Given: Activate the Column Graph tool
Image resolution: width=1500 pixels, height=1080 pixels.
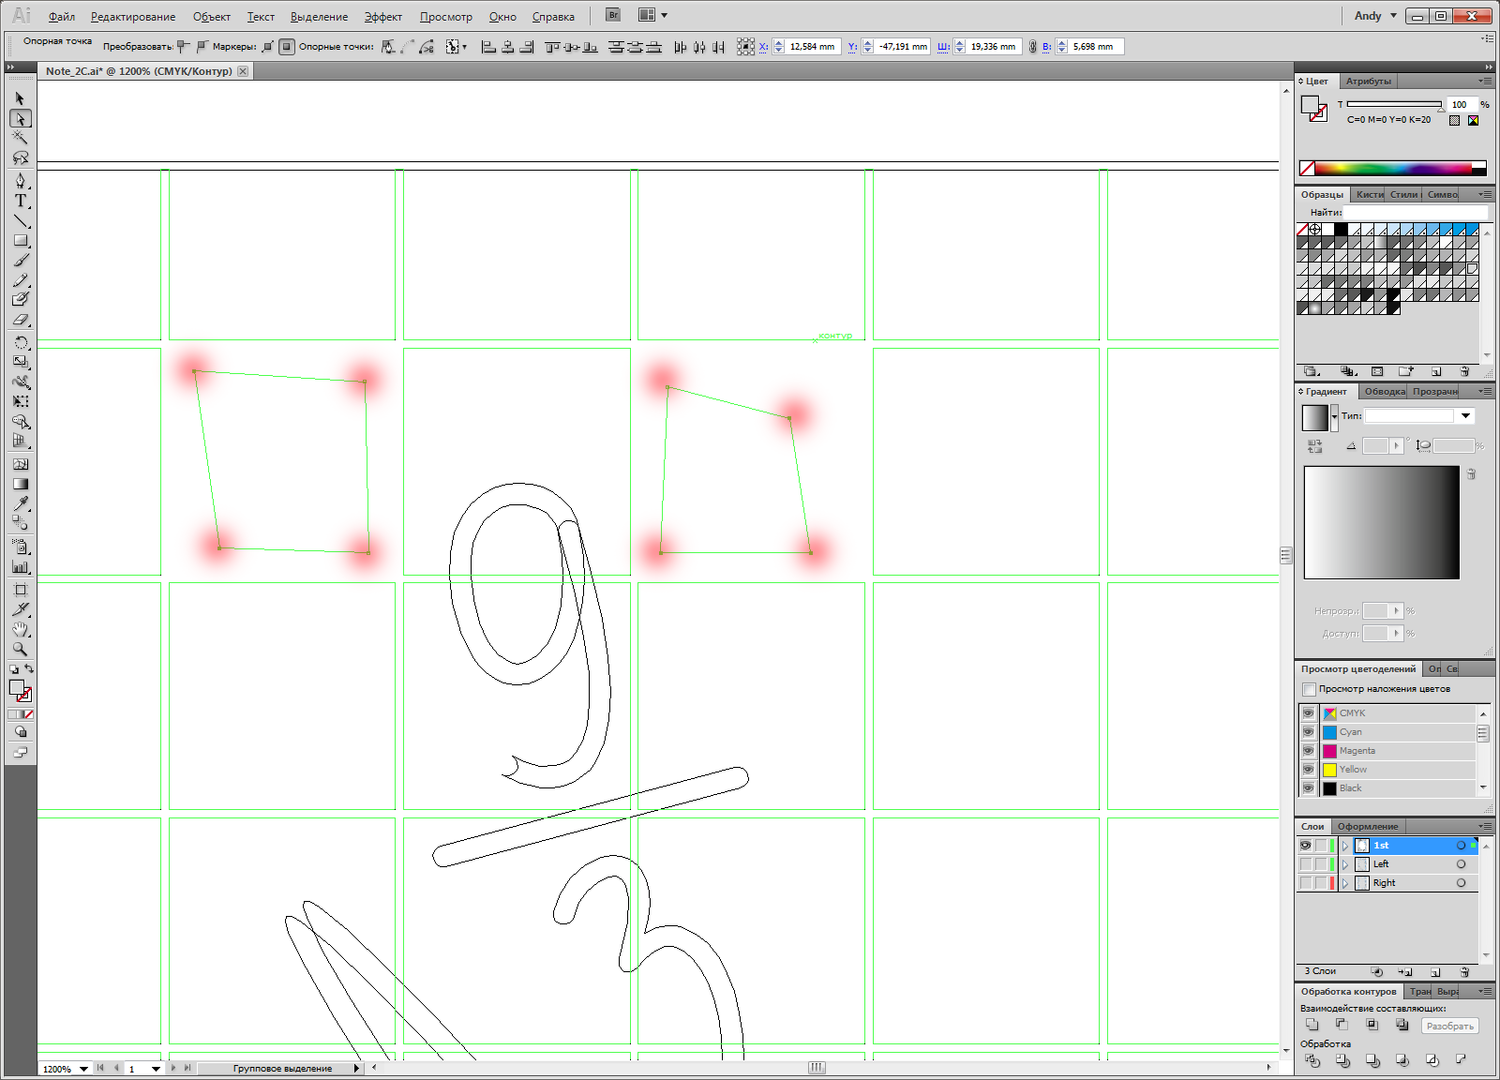Looking at the screenshot, I should (x=20, y=567).
